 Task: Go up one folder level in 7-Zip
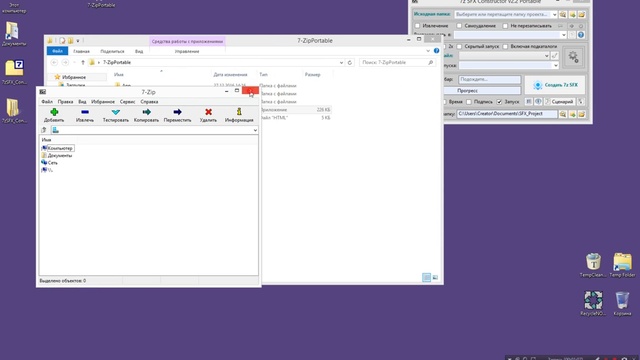point(44,130)
